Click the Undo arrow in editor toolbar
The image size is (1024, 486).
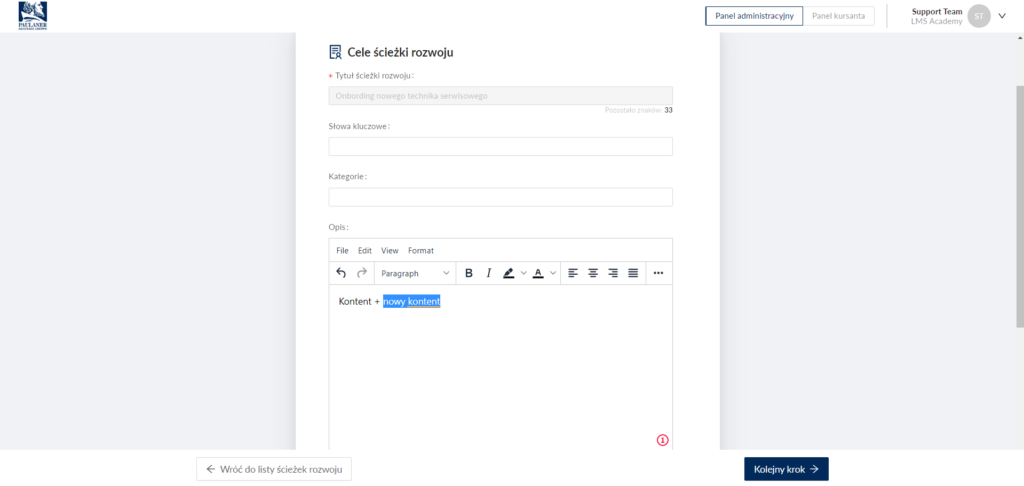(x=342, y=273)
